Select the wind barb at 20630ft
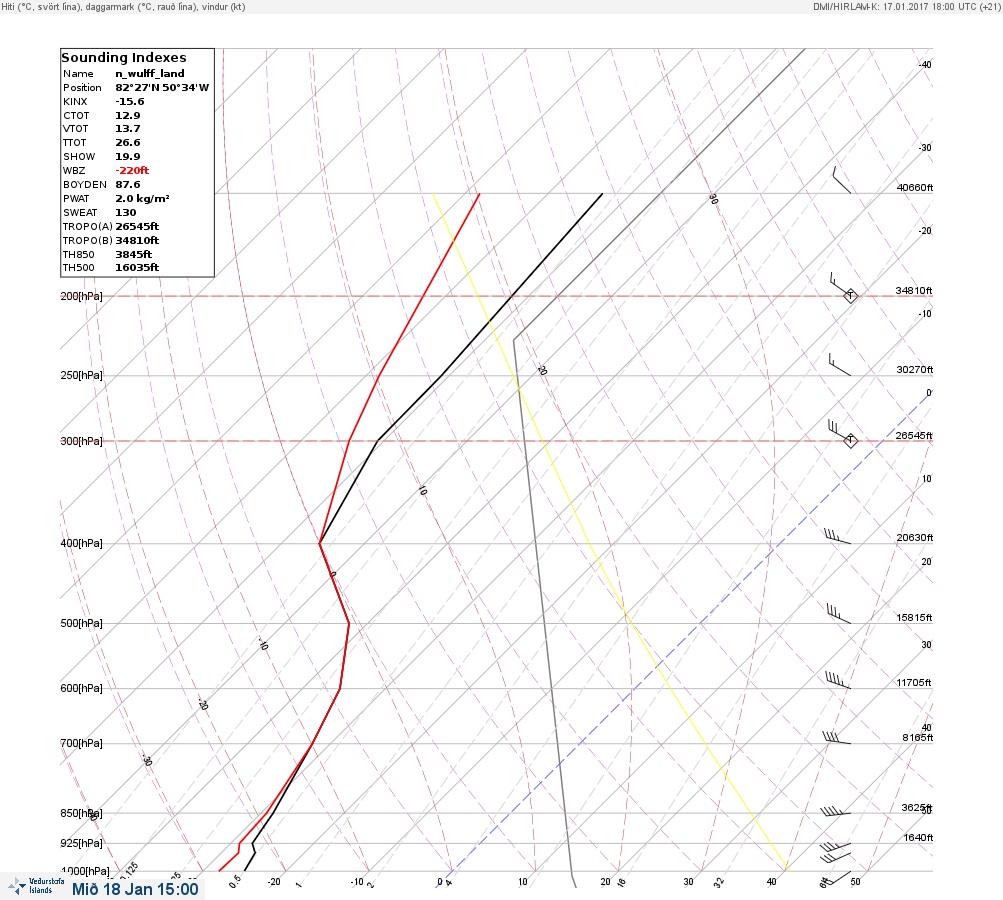 point(837,536)
